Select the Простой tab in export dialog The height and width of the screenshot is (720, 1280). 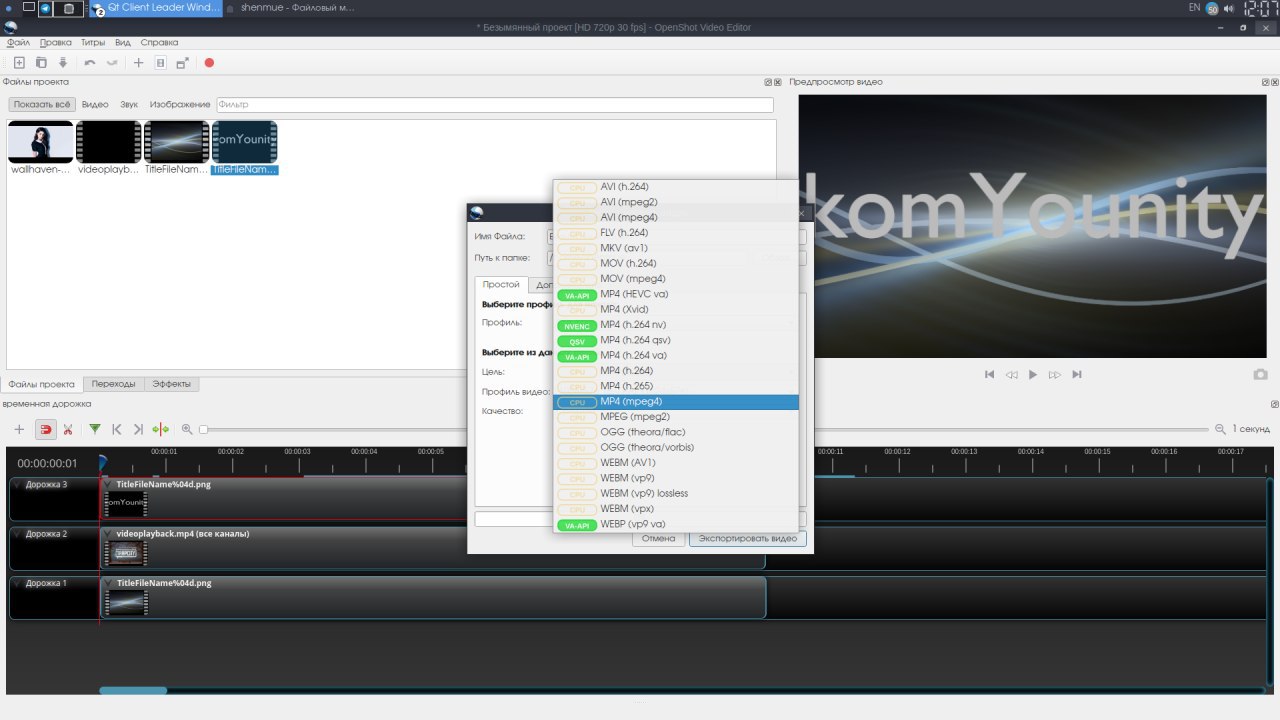(x=501, y=285)
